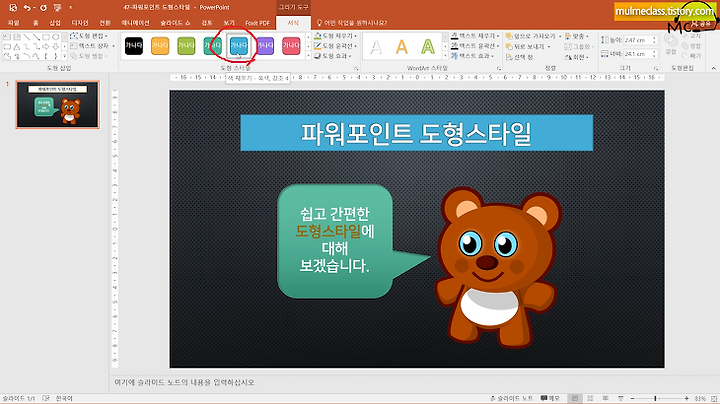This screenshot has width=720, height=404.
Task: Switch to the 전환 (Transitions) tab
Action: [105, 23]
